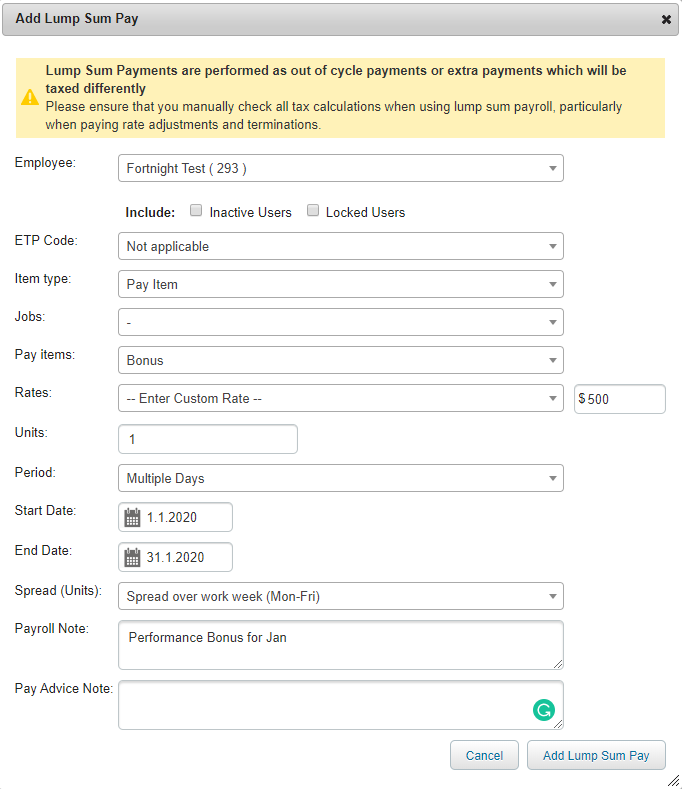Open the Pay items Bonus dropdown
682x789 pixels.
(x=340, y=360)
